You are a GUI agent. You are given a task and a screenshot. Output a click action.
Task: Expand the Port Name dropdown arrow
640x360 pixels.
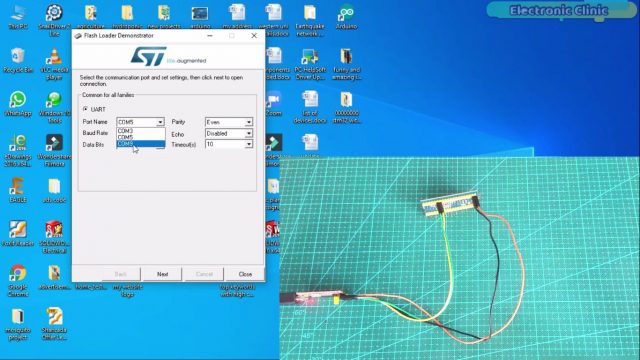coord(160,122)
